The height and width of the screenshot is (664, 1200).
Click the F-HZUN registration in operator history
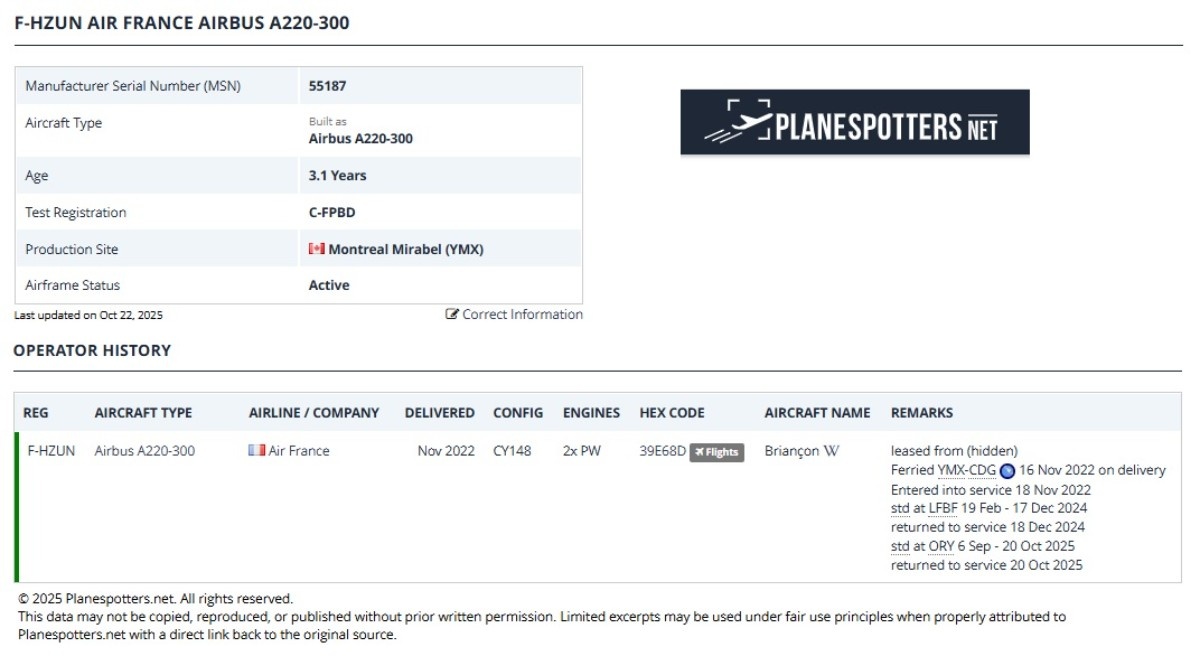(51, 451)
